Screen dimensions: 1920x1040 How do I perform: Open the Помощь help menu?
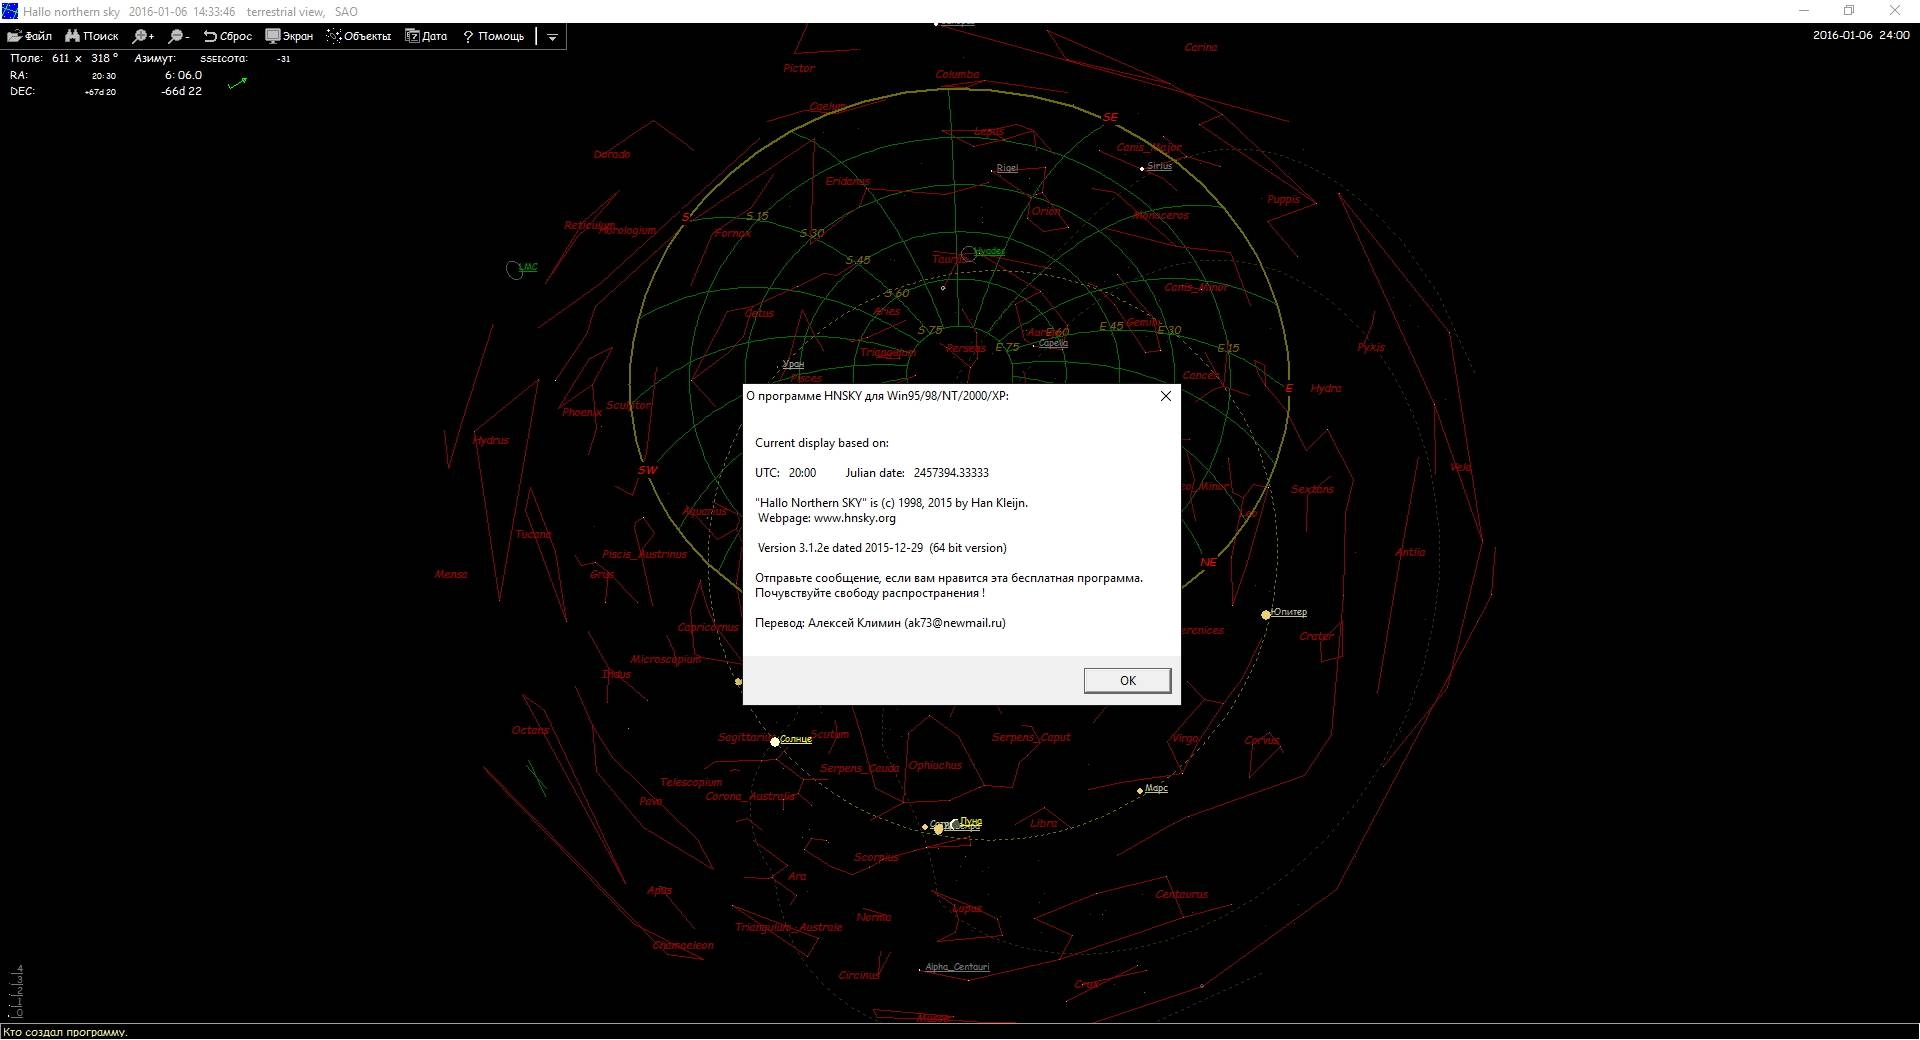click(493, 36)
